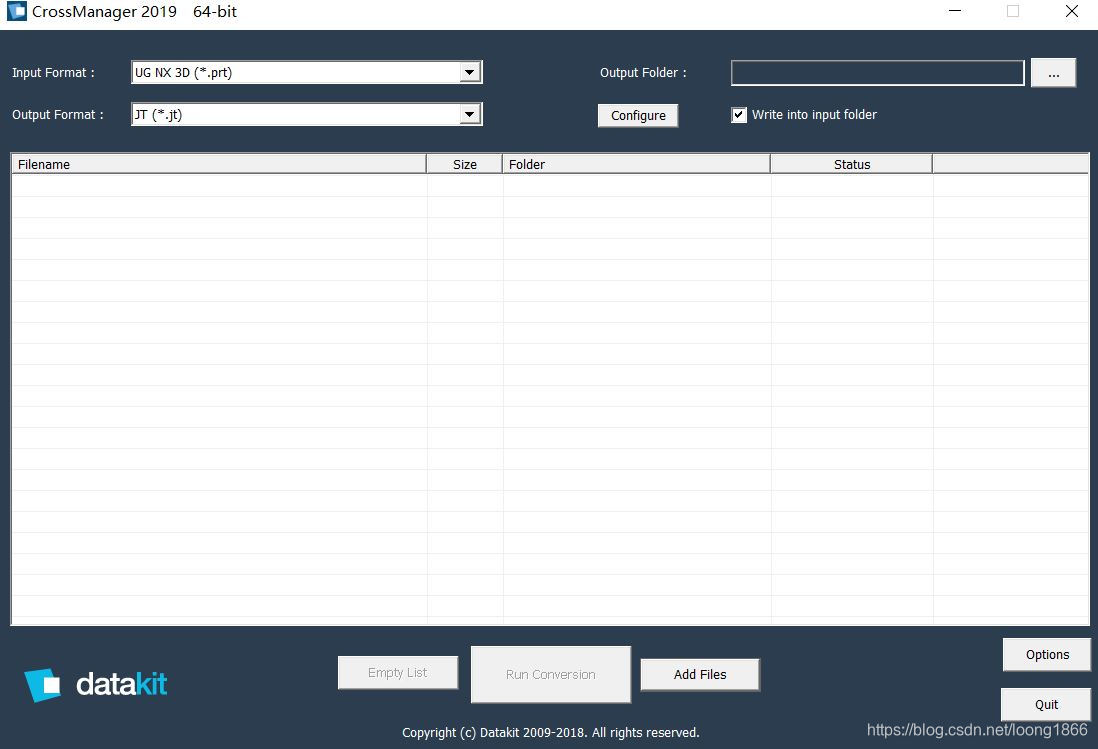This screenshot has height=749, width=1098.
Task: Open the Options dialog
Action: tap(1047, 654)
